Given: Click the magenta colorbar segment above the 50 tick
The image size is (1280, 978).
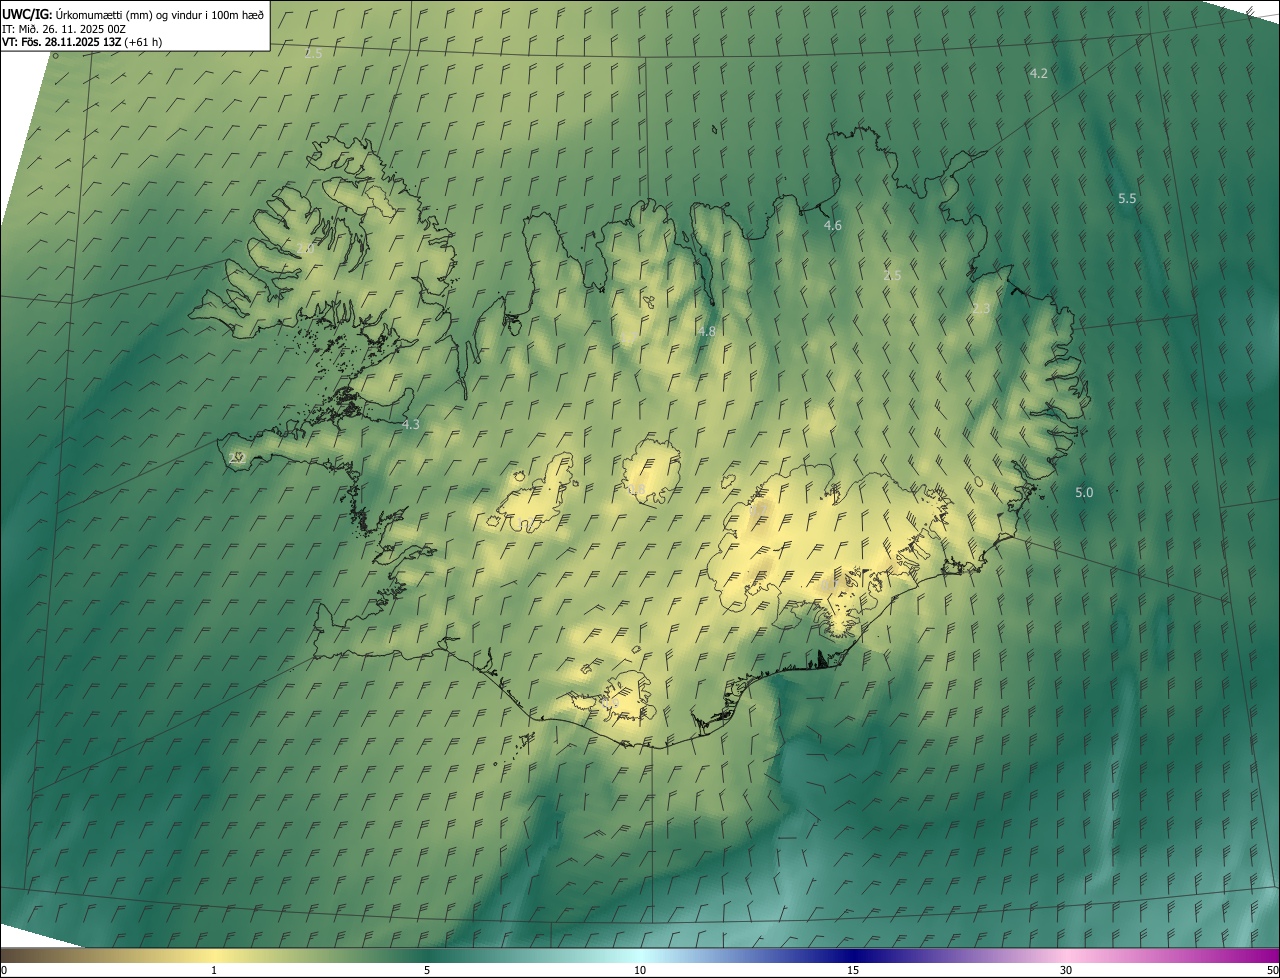Looking at the screenshot, I should click(x=1269, y=955).
